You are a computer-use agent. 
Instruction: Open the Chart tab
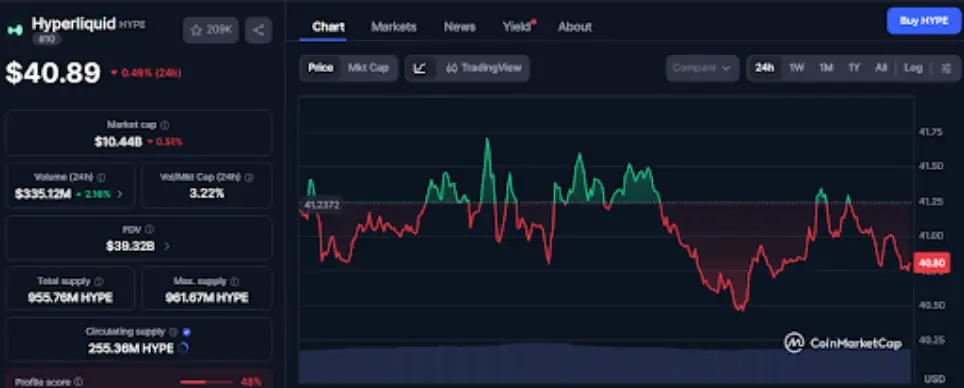(328, 27)
